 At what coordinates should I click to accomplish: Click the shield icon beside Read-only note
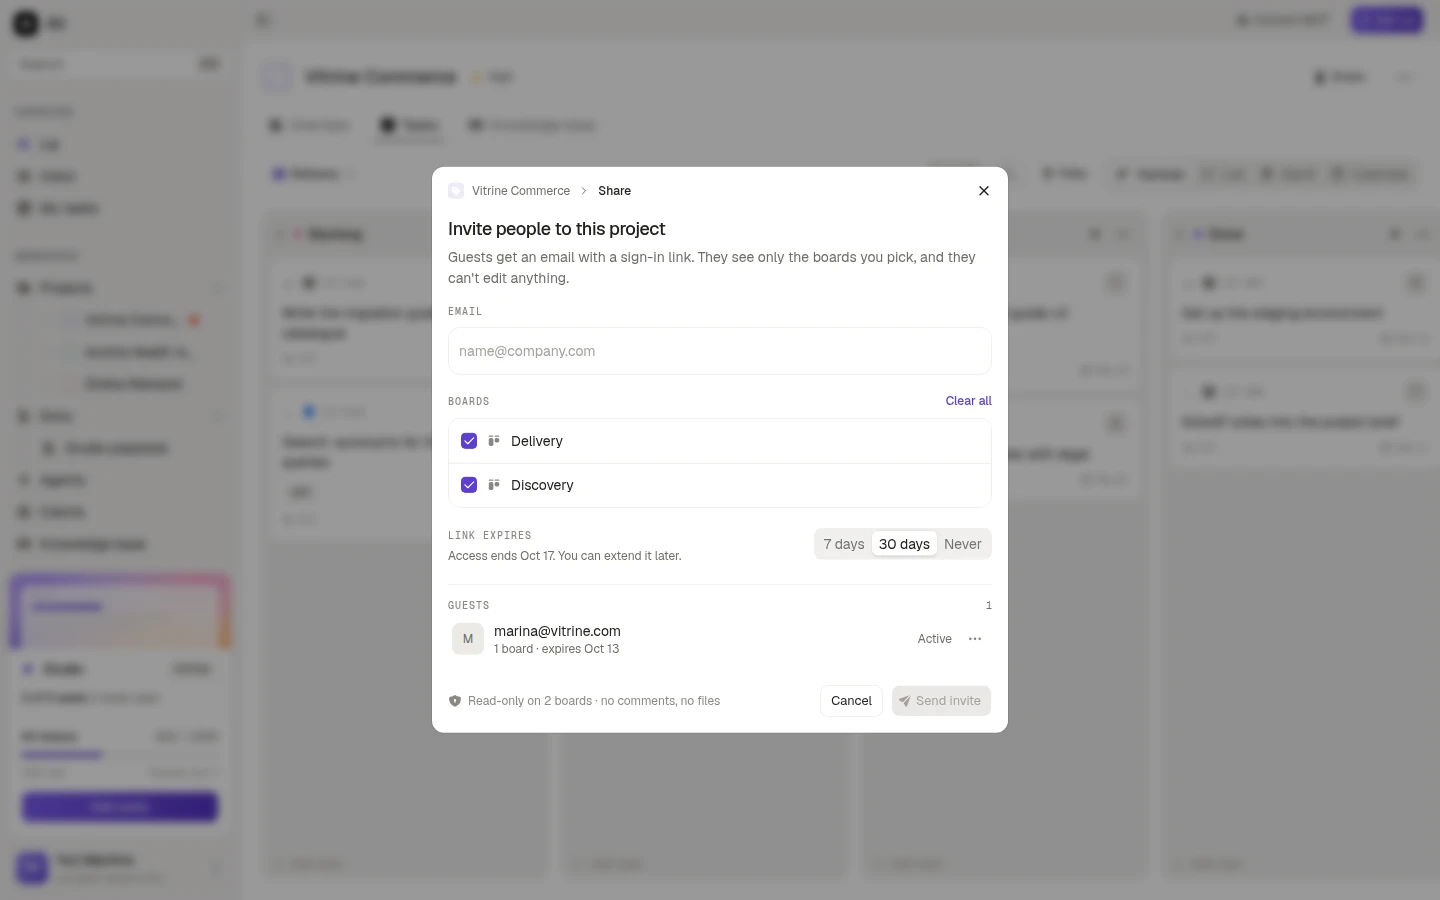(455, 701)
